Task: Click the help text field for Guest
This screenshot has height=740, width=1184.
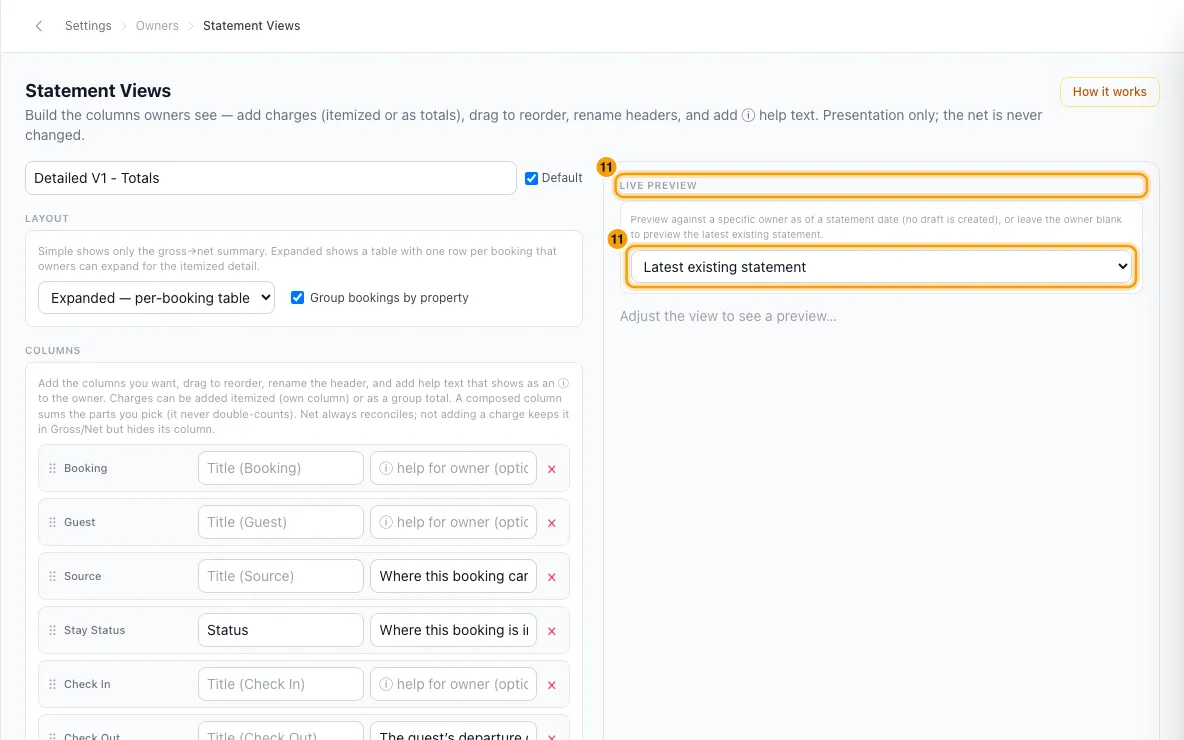Action: tap(453, 522)
